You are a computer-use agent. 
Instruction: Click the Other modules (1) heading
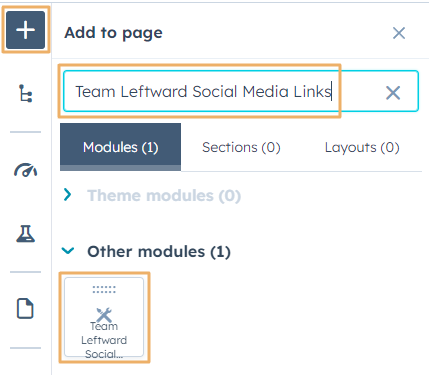click(x=159, y=252)
